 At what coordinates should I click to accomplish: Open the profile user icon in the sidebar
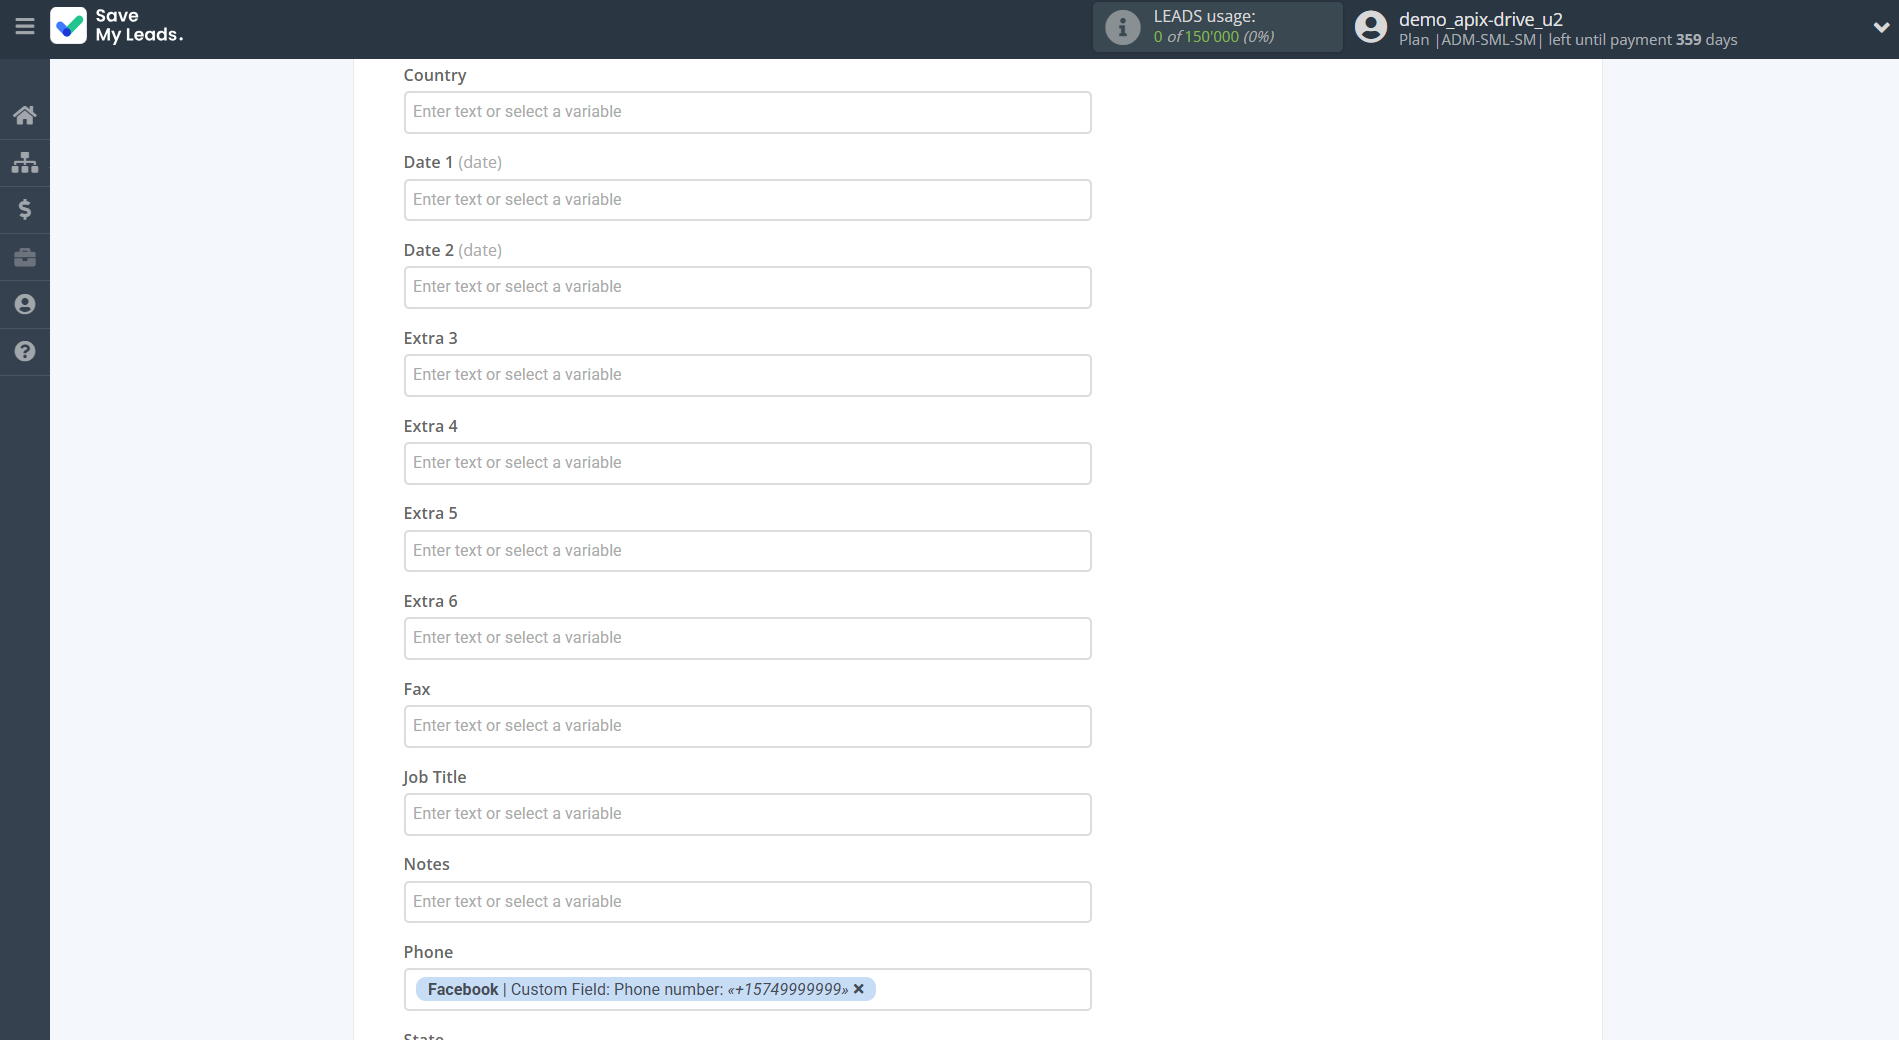tap(25, 304)
